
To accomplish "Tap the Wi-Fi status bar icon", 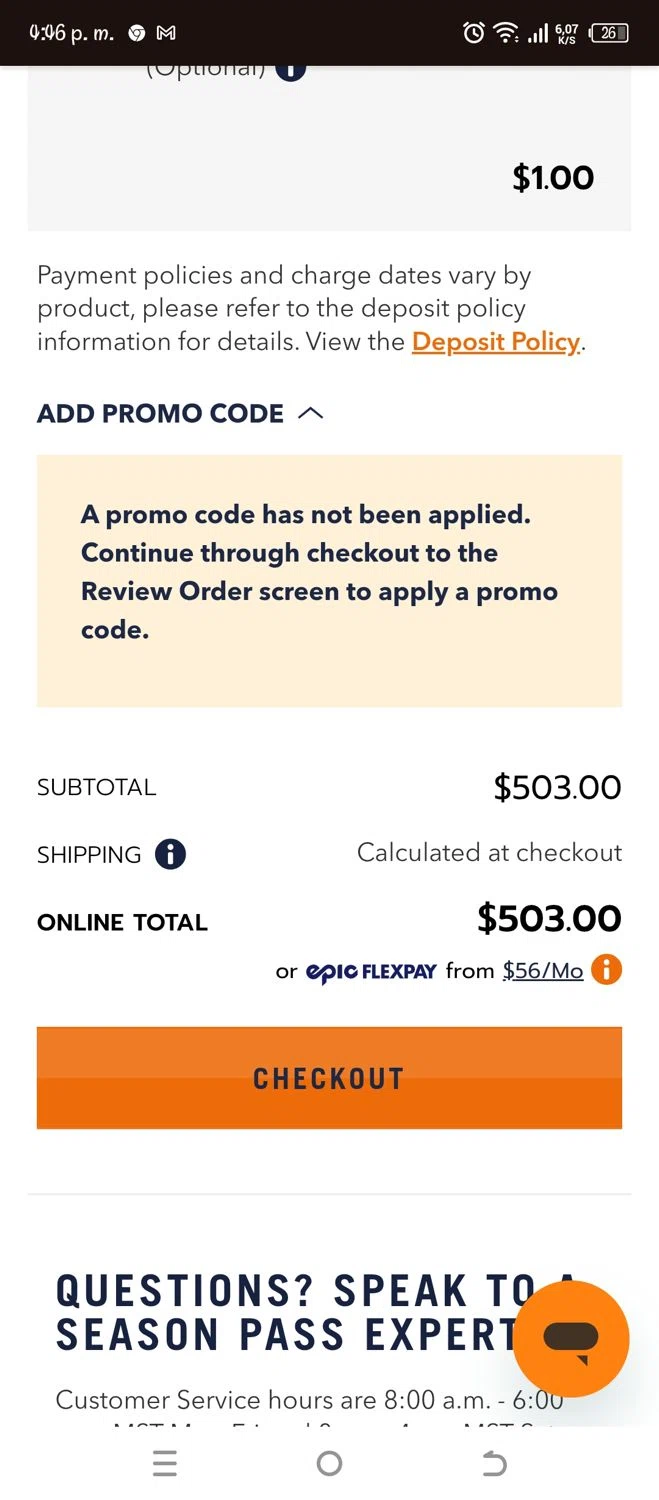I will (507, 33).
